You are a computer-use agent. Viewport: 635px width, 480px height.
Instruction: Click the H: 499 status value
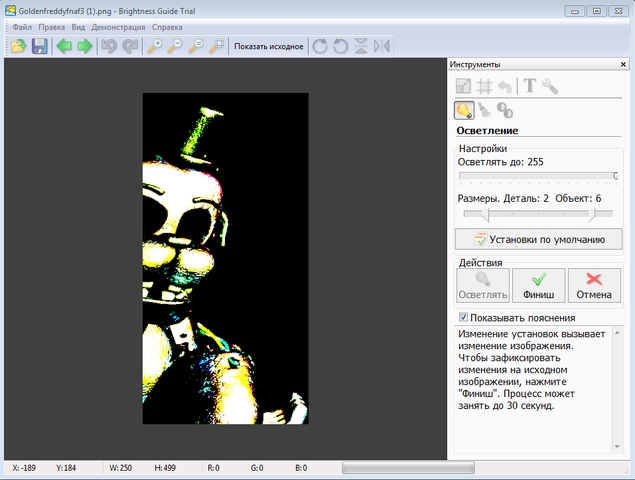165,468
